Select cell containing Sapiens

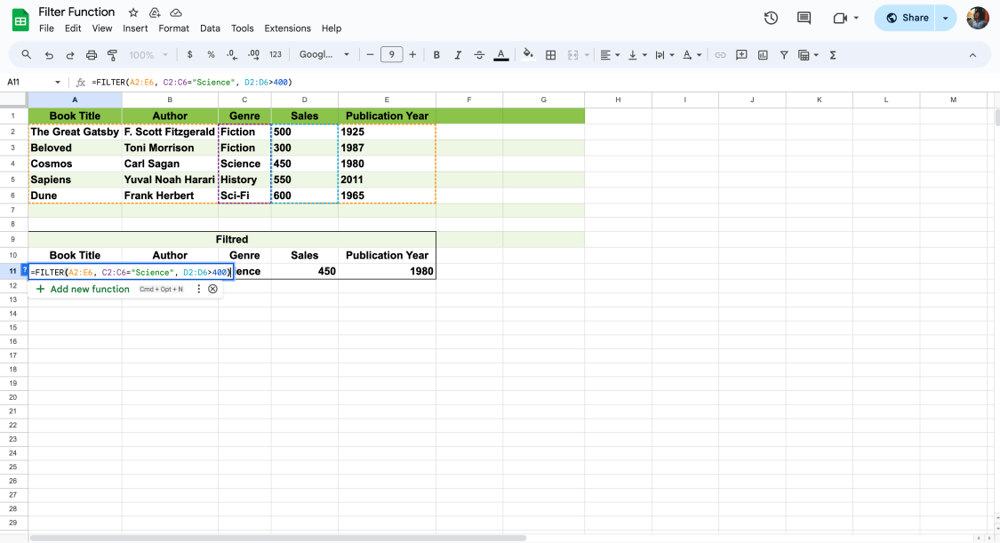point(51,180)
